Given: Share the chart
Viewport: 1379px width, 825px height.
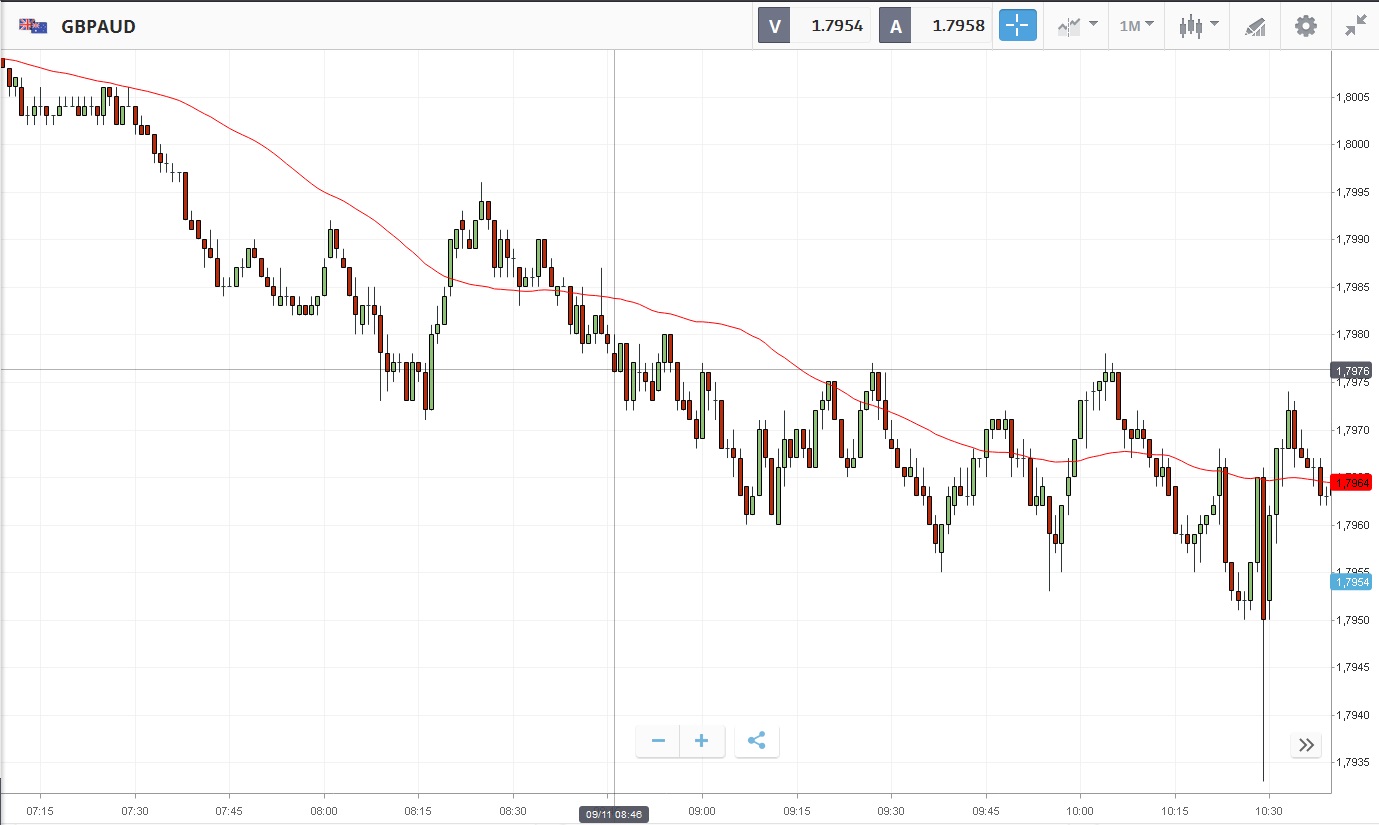Looking at the screenshot, I should click(x=757, y=741).
